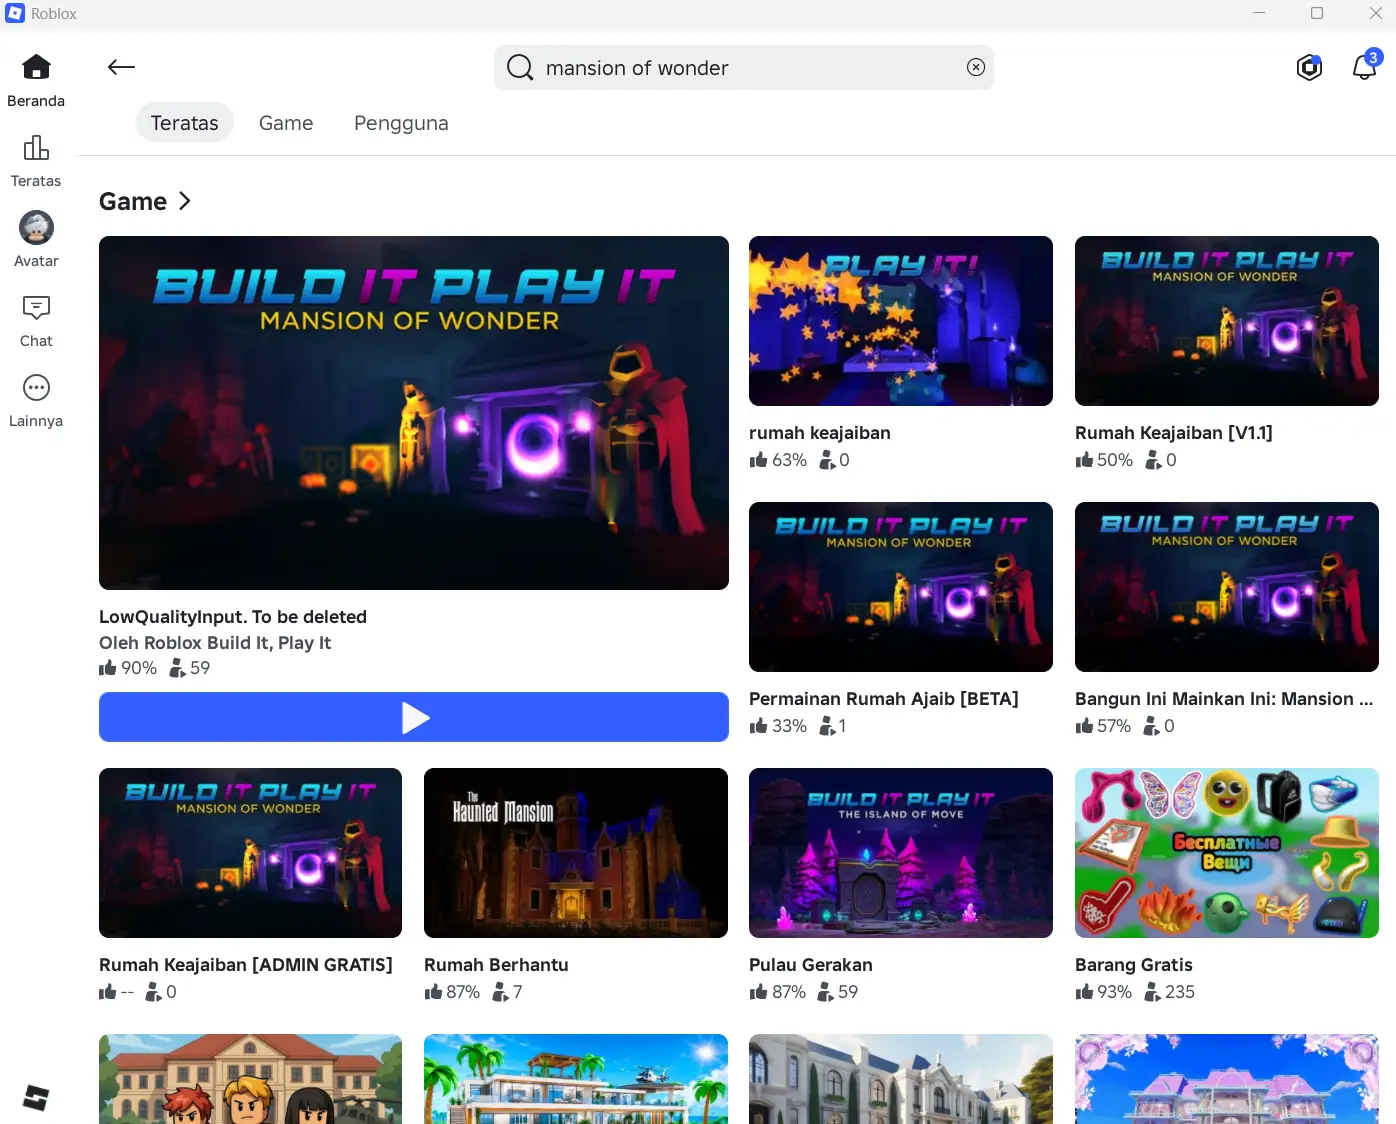Click the thumbs-up icon beside 57%
1396x1124 pixels.
pyautogui.click(x=1084, y=725)
